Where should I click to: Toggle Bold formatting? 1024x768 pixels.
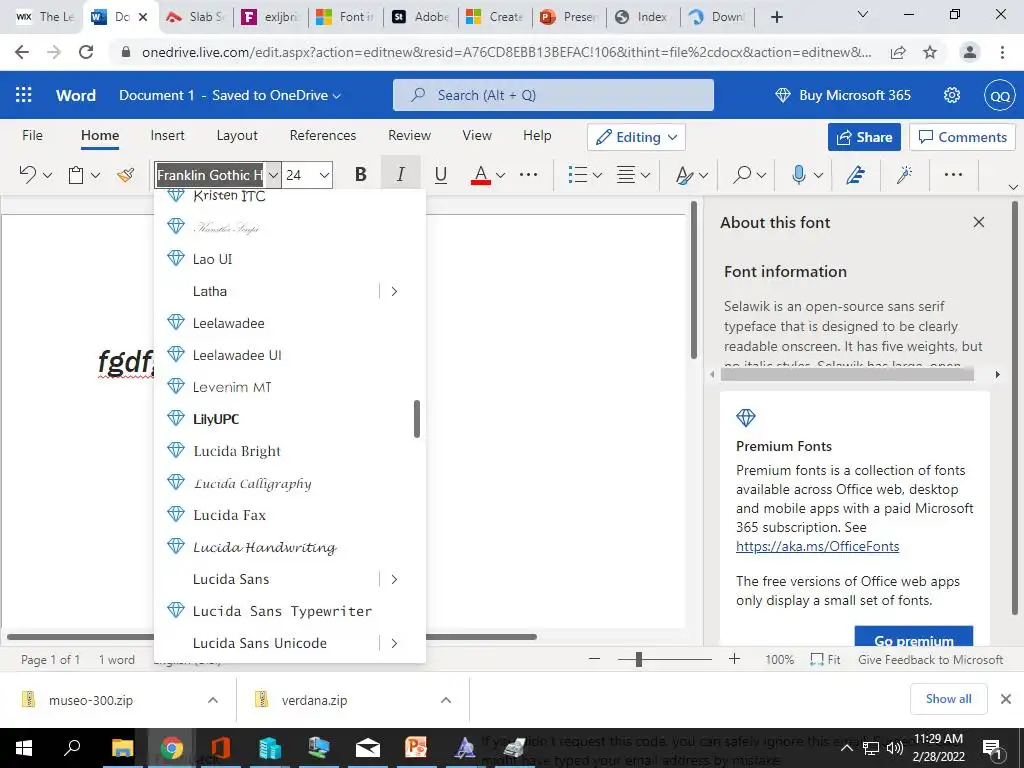pyautogui.click(x=360, y=174)
